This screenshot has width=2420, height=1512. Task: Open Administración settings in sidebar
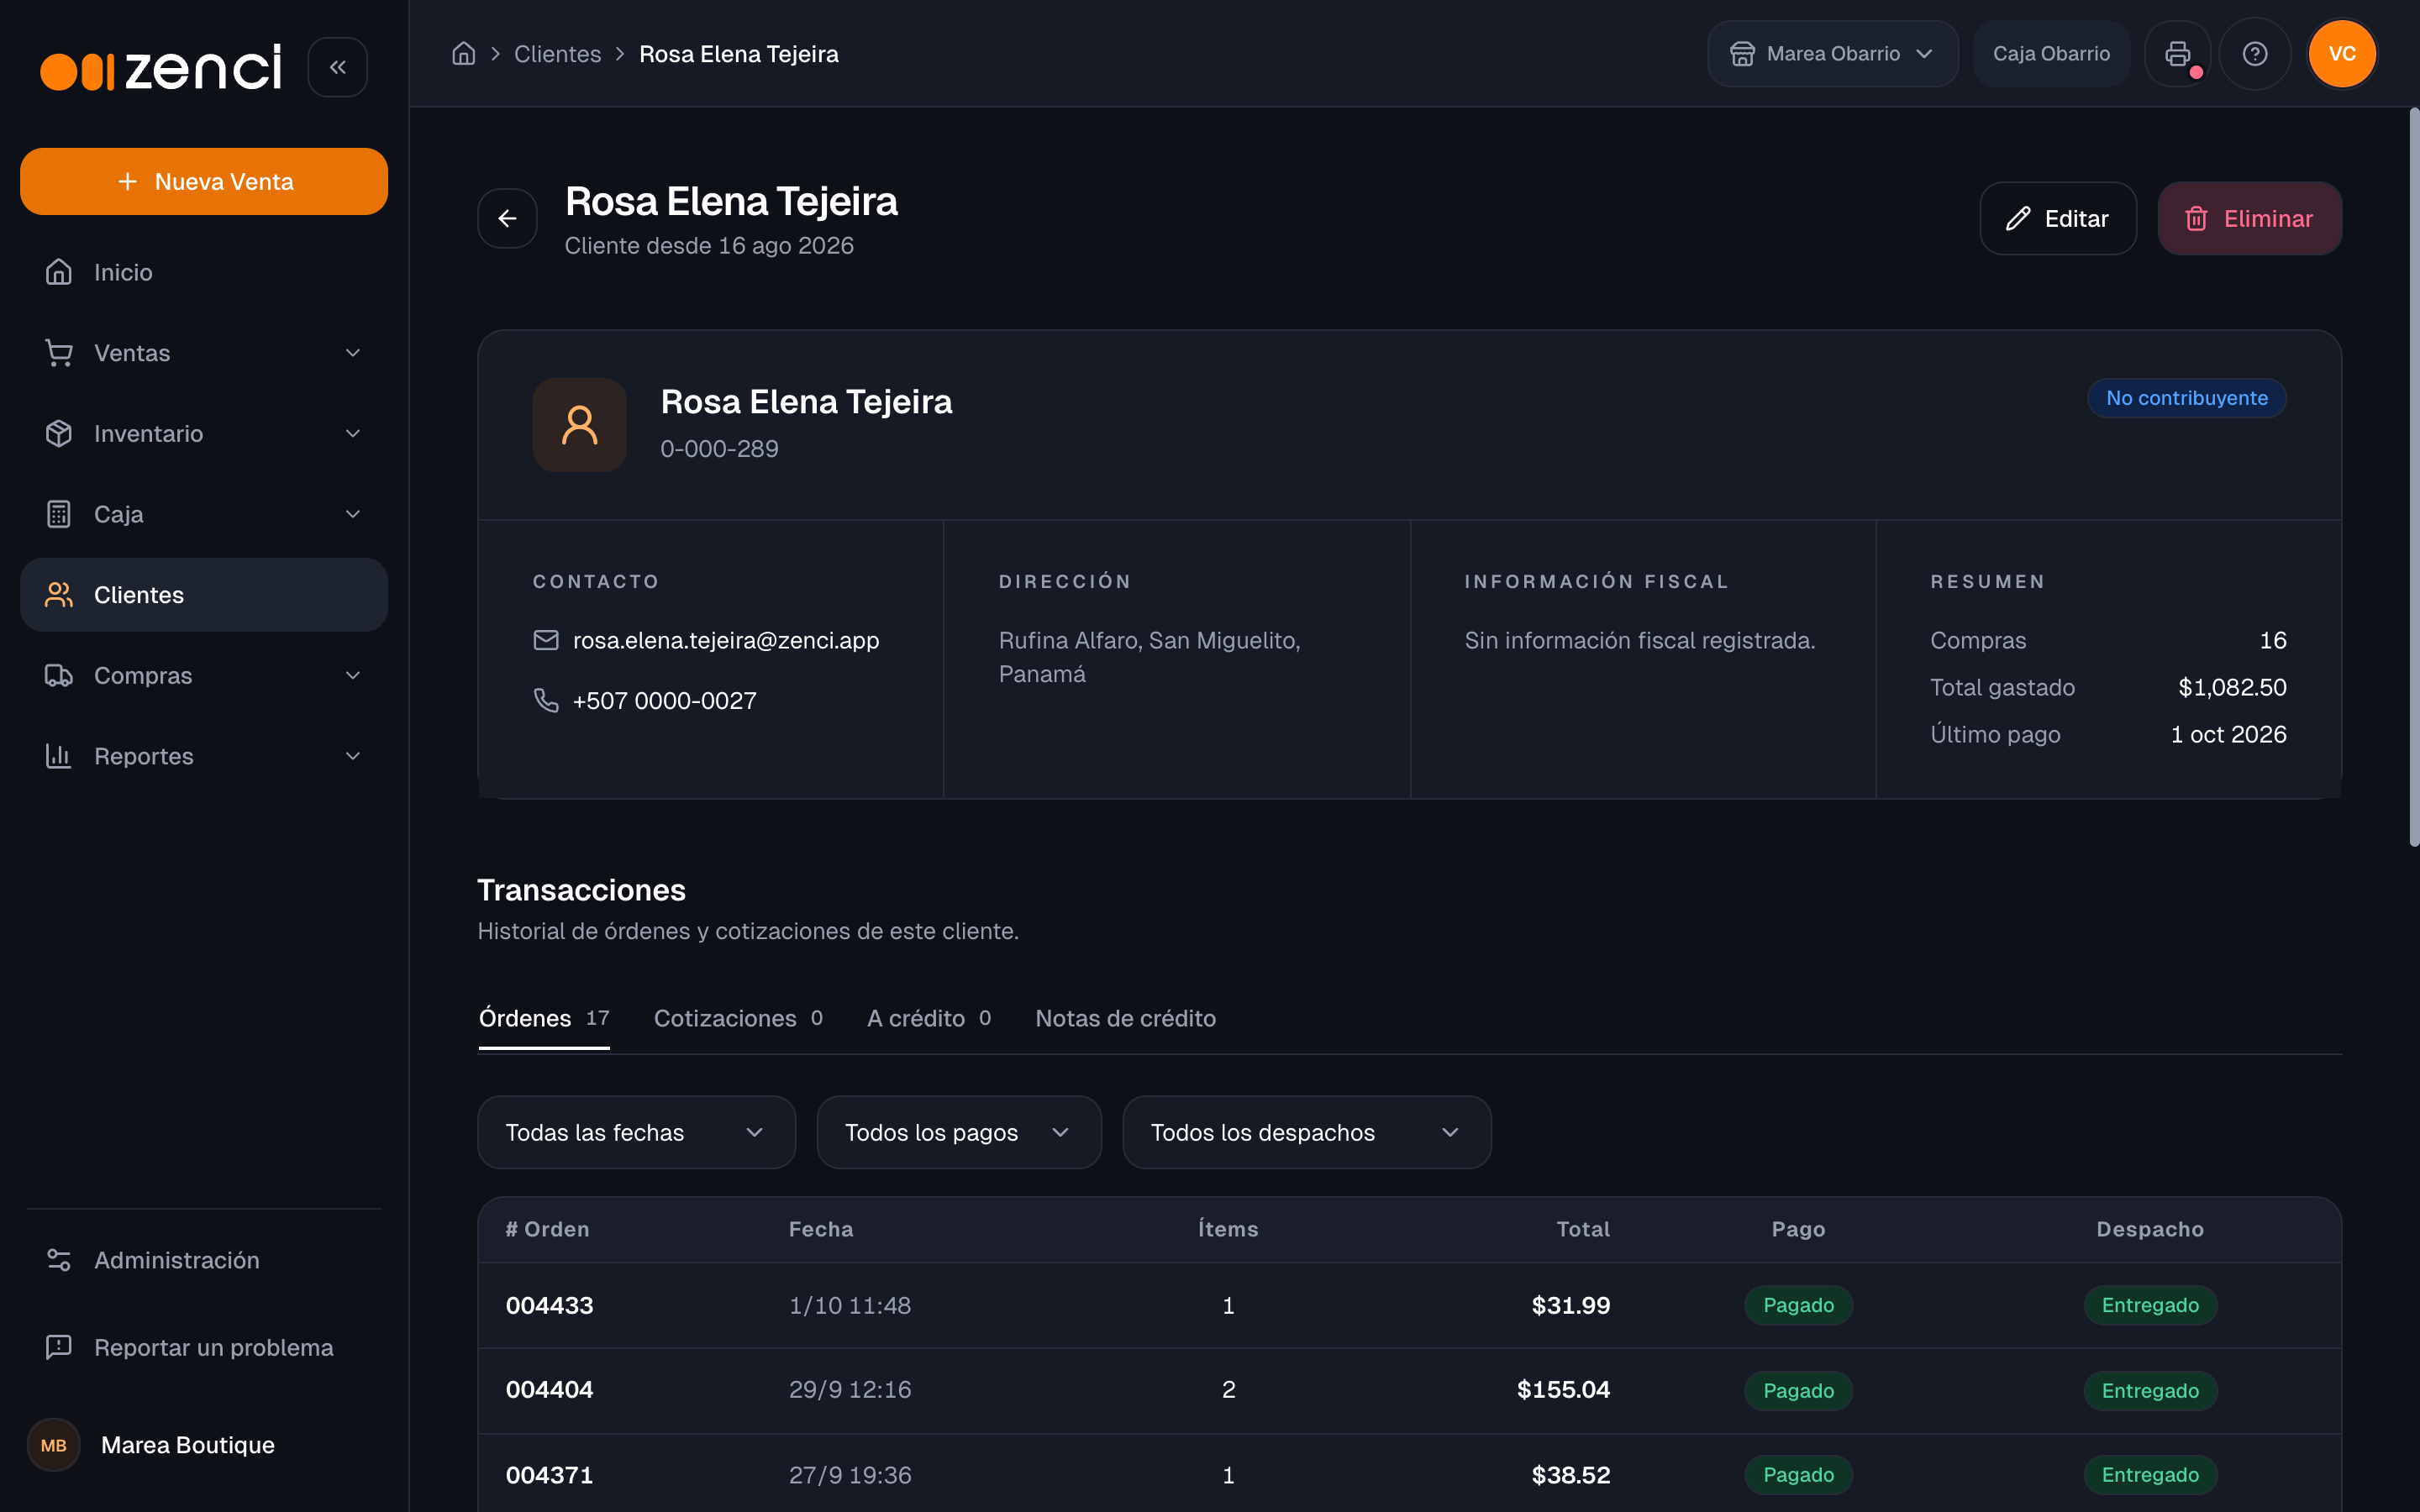[204, 1260]
